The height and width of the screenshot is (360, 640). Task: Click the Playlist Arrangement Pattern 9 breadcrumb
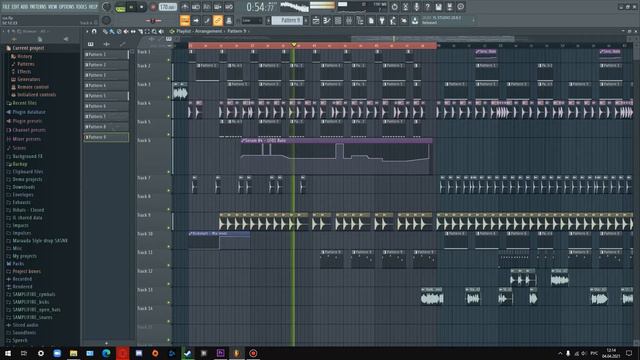(x=211, y=31)
